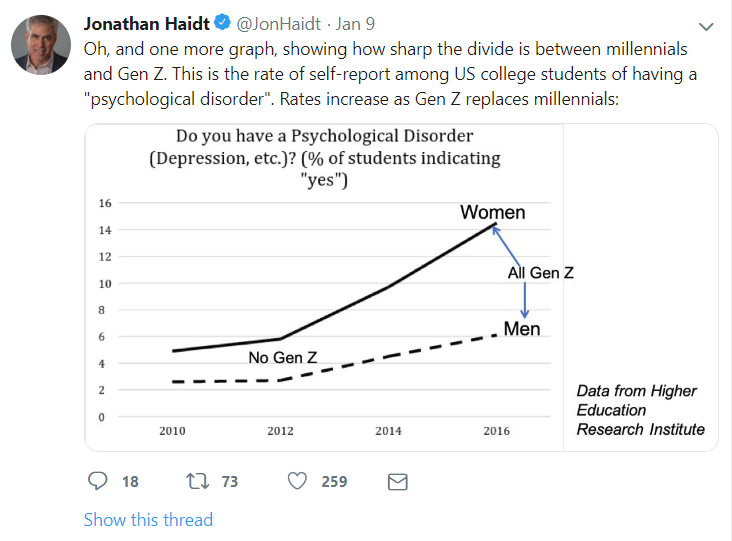
Task: Open the Jonathan Haidt display name
Action: tap(144, 23)
